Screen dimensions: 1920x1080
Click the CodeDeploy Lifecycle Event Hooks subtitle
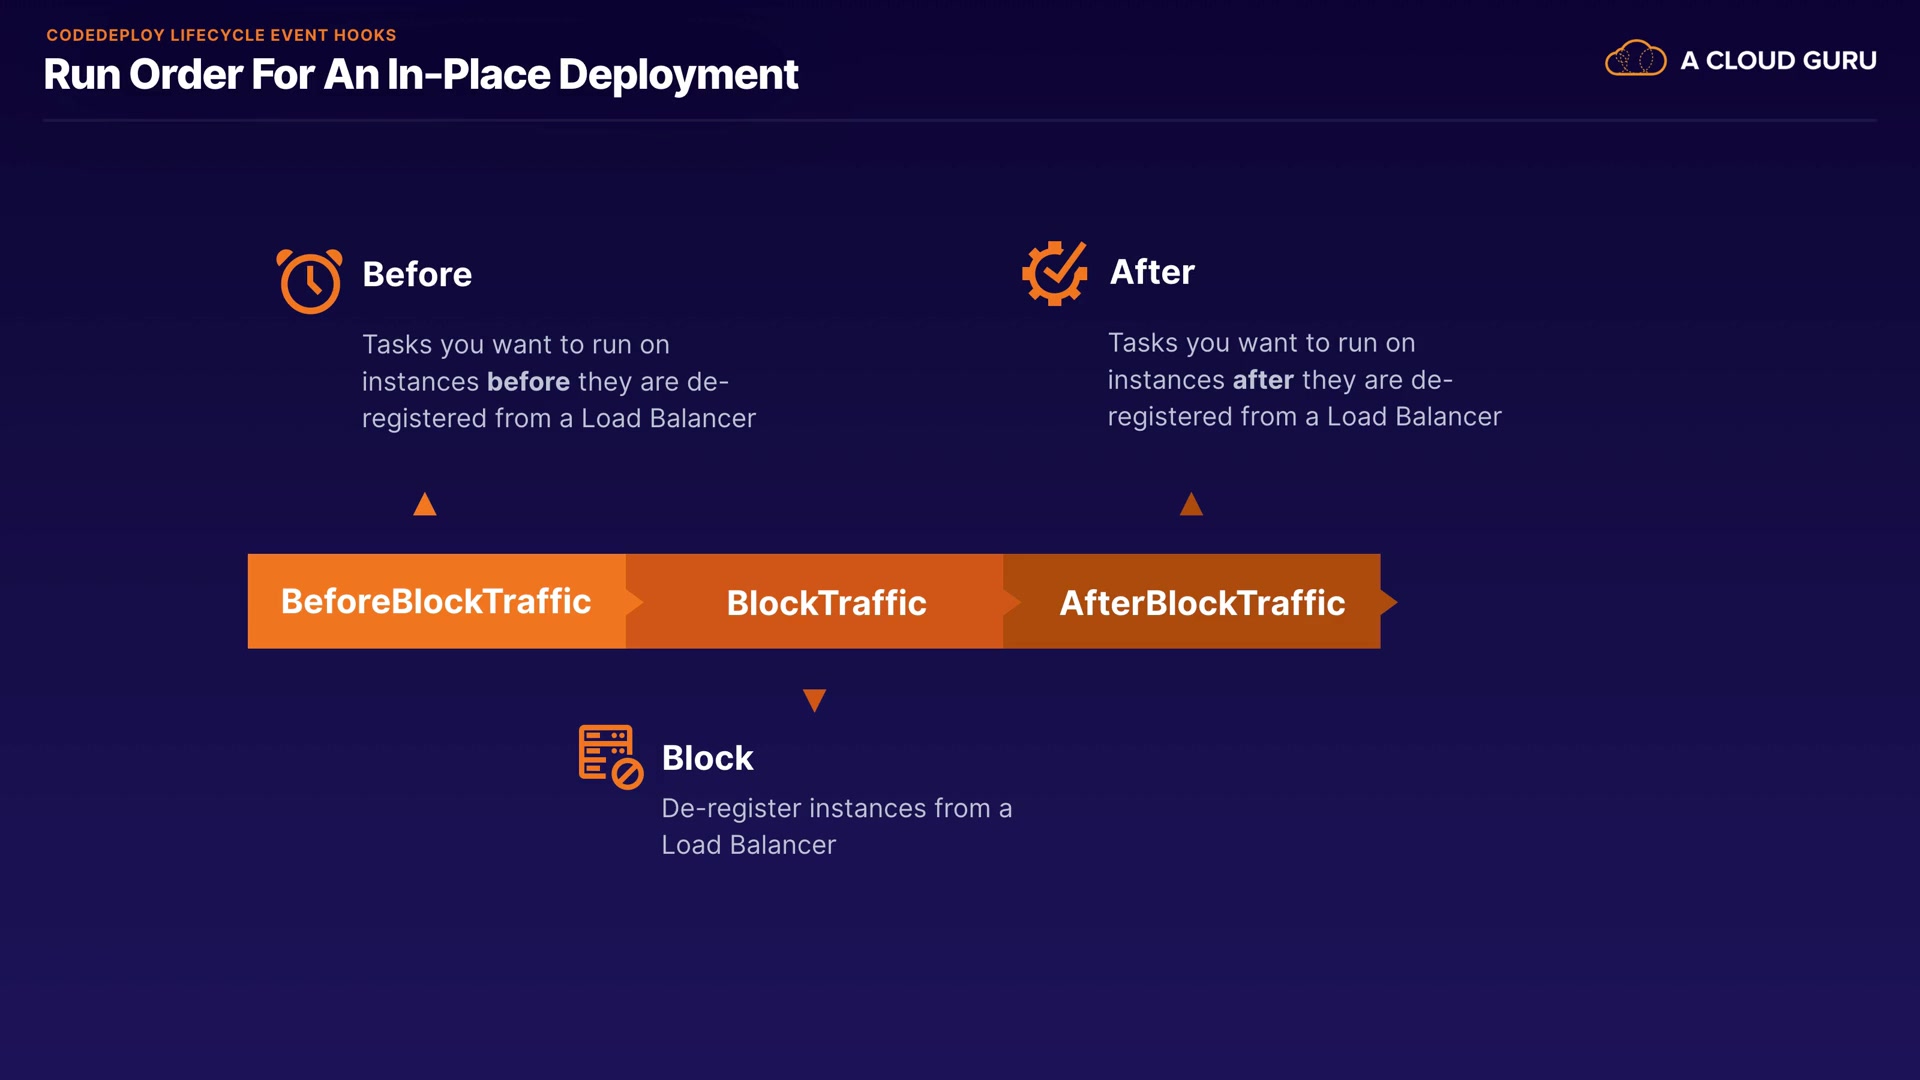click(x=221, y=35)
